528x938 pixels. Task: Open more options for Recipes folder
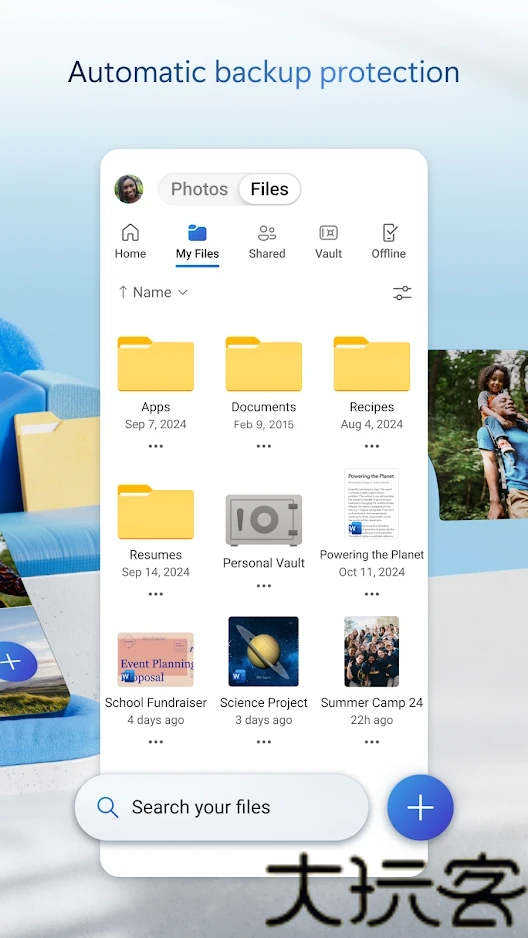tap(372, 446)
